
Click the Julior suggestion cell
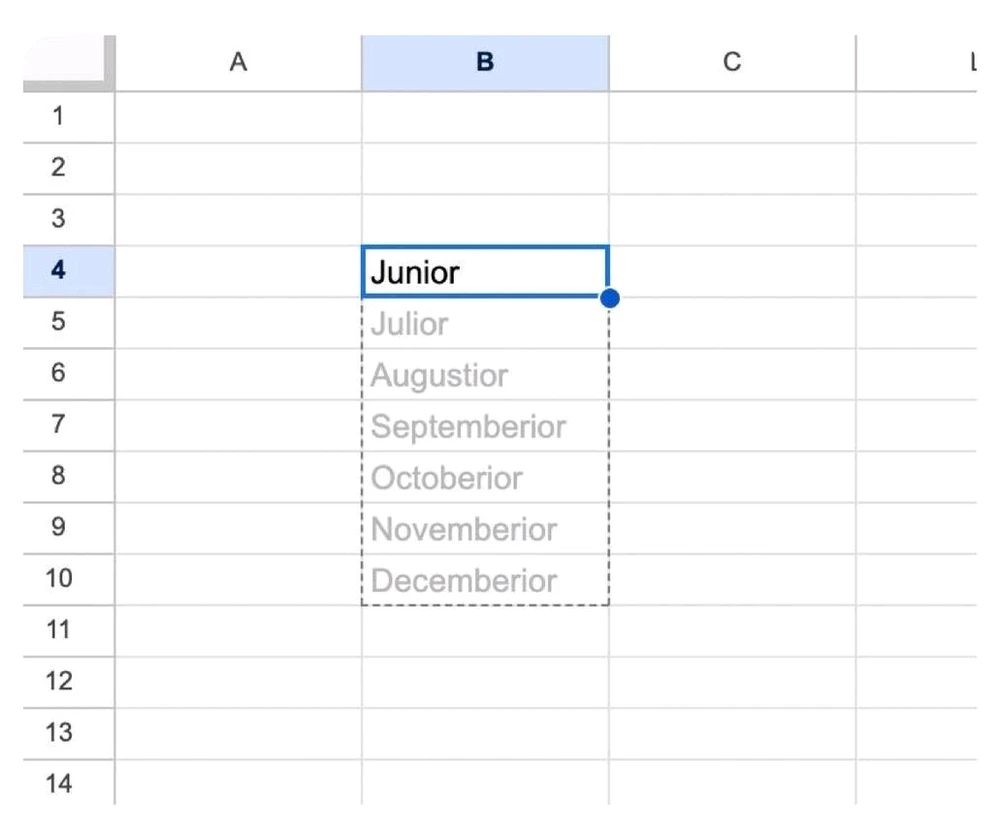pos(485,324)
